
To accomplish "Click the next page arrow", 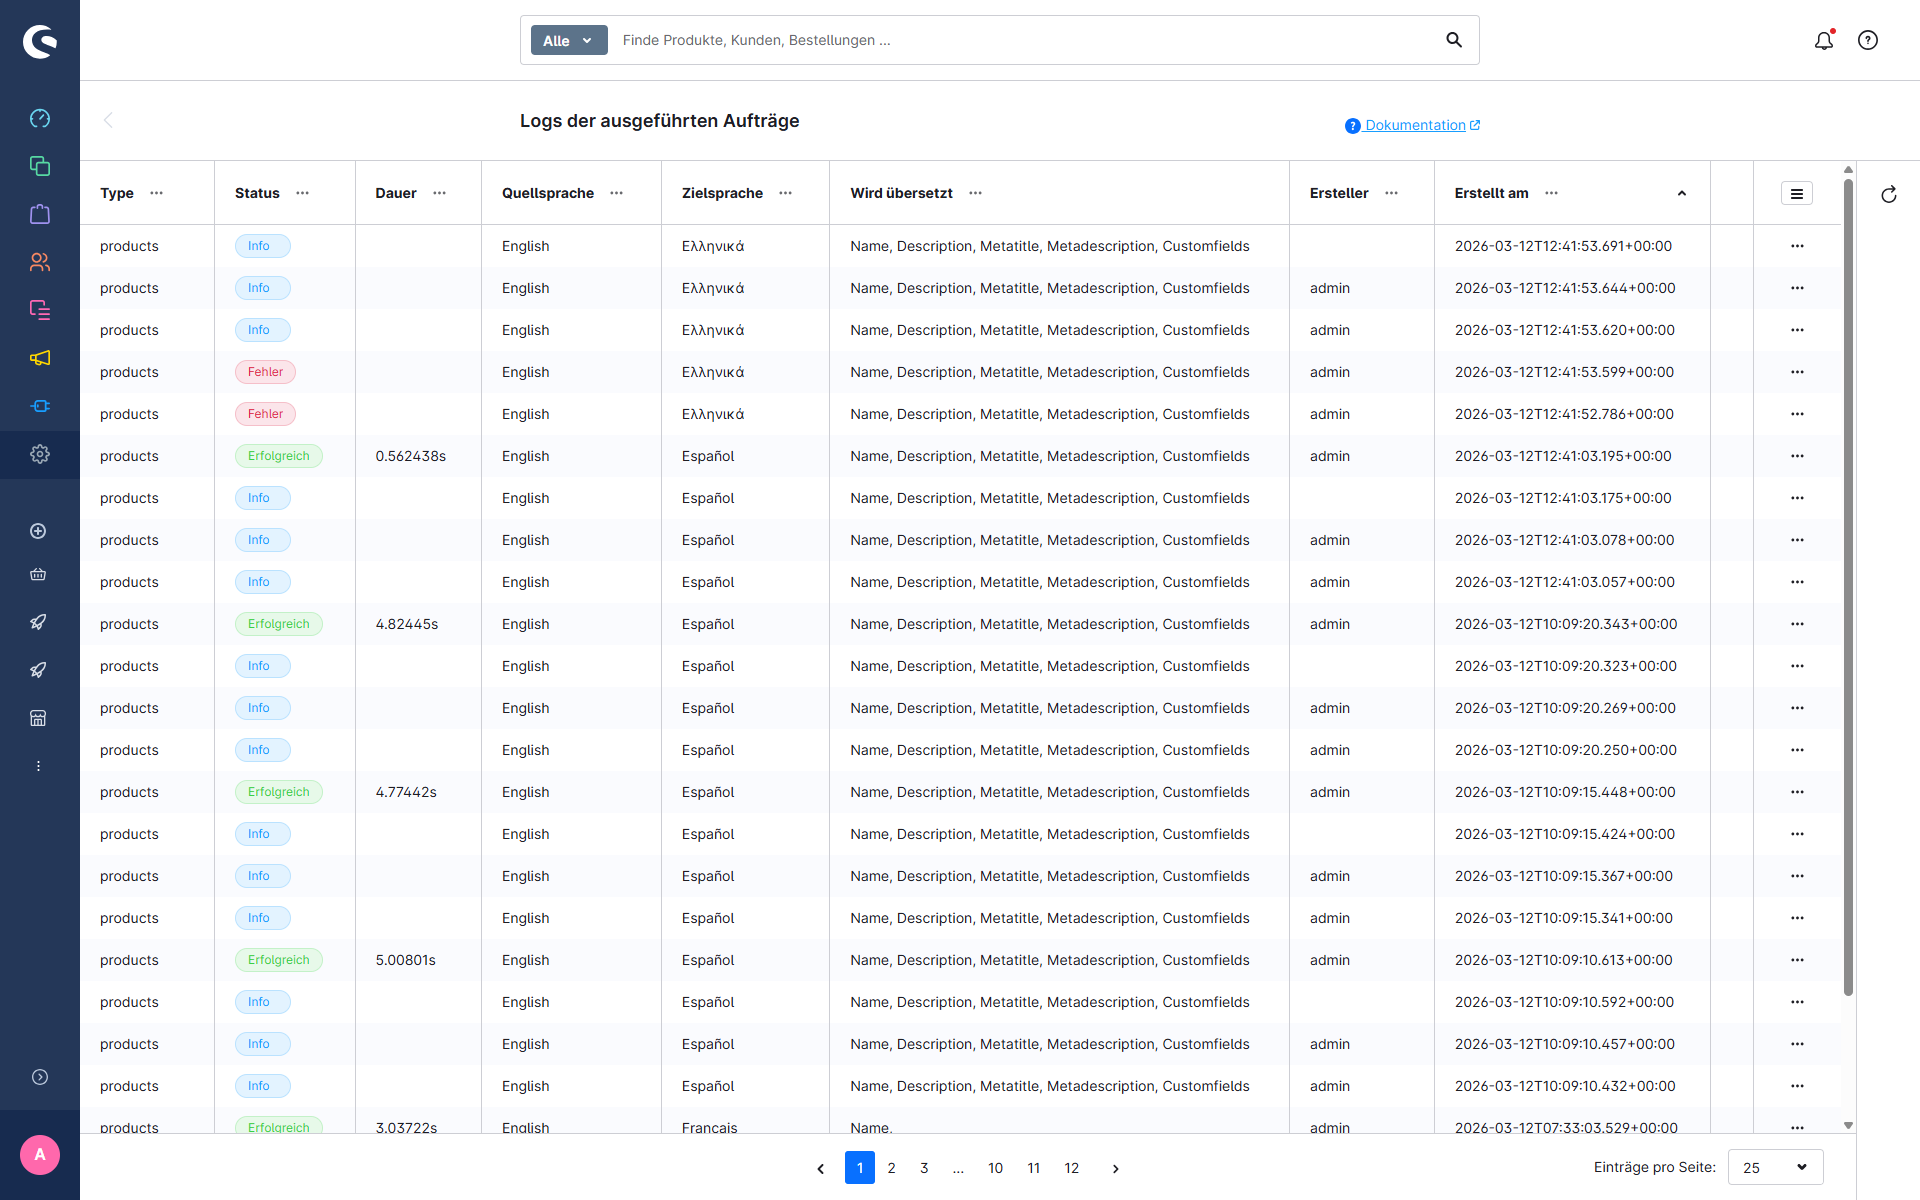I will [x=1116, y=1168].
